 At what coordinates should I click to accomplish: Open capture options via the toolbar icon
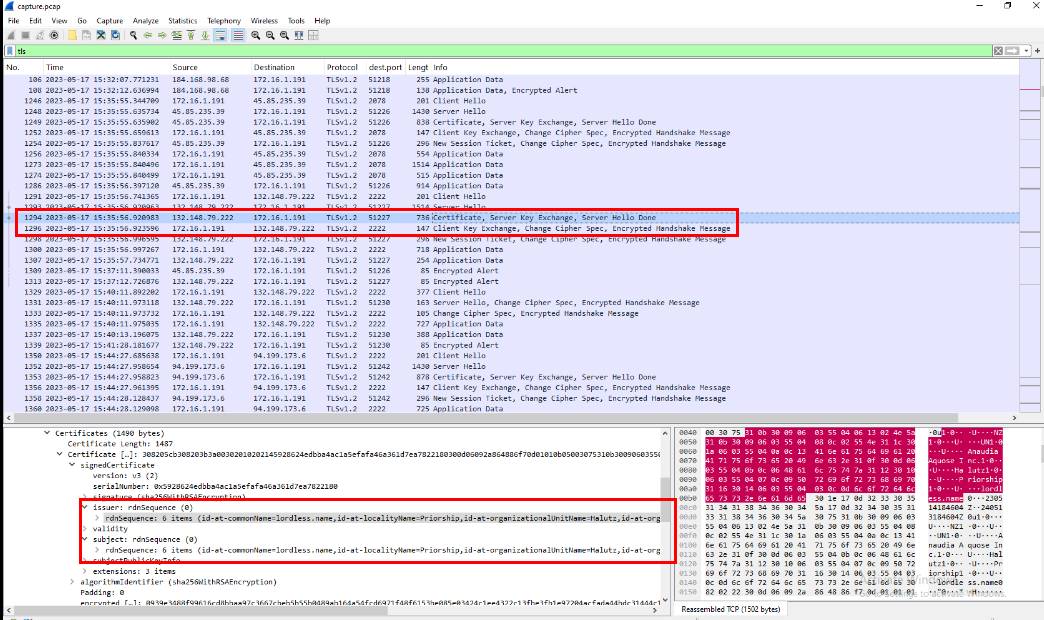(x=54, y=35)
